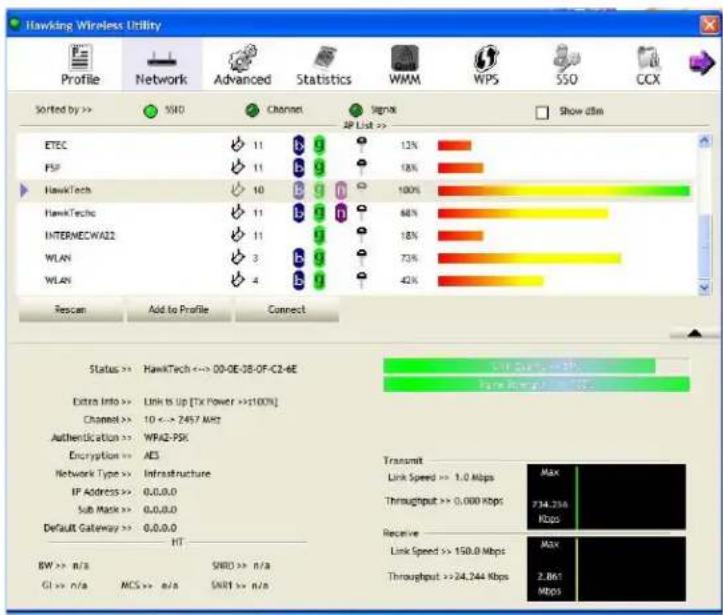
Task: Click the ETEC channel antenna icon
Action: tap(237, 145)
